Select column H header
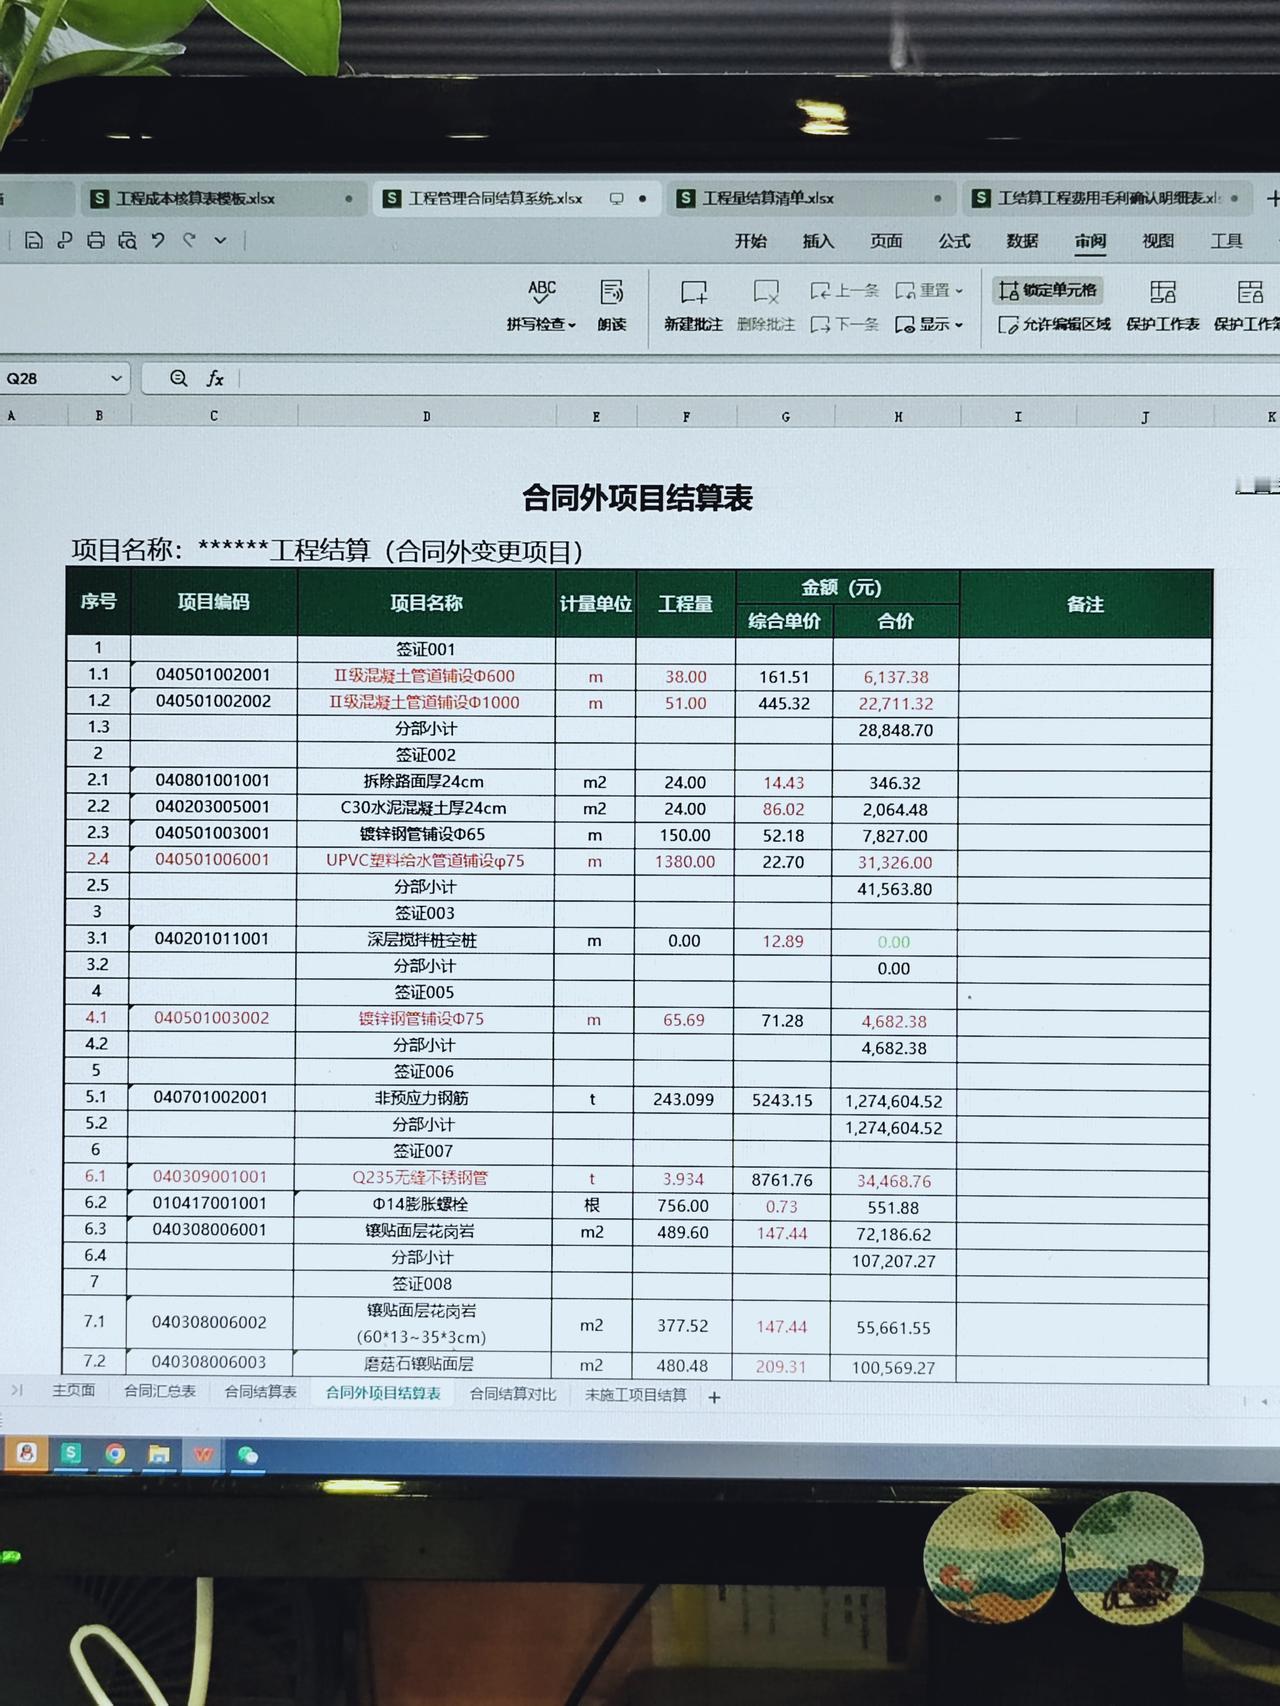 pos(898,416)
